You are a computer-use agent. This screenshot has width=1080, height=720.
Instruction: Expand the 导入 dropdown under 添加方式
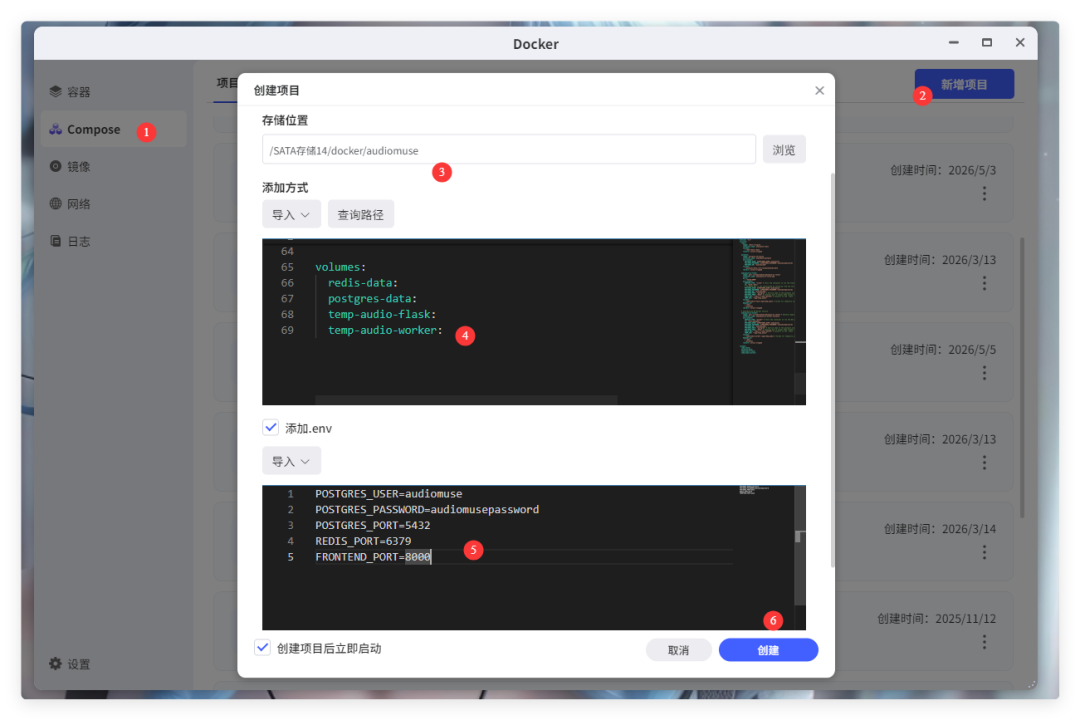(291, 214)
